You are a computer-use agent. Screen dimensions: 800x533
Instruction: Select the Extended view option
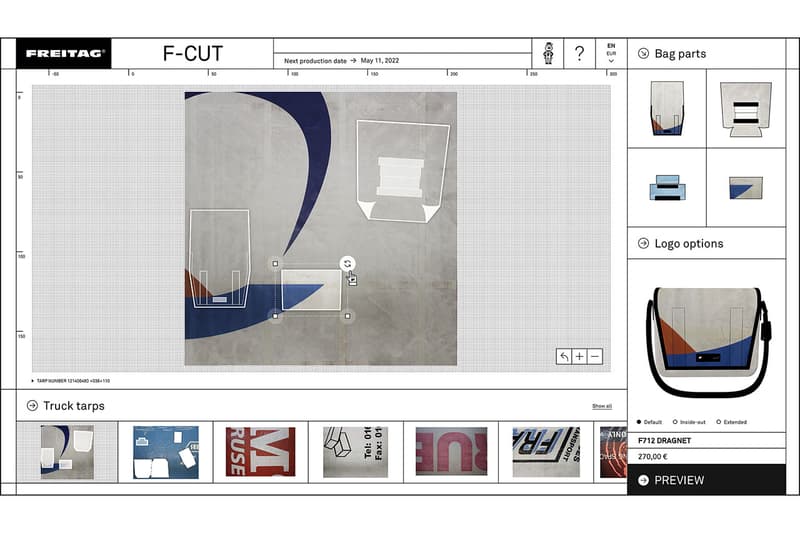(720, 422)
